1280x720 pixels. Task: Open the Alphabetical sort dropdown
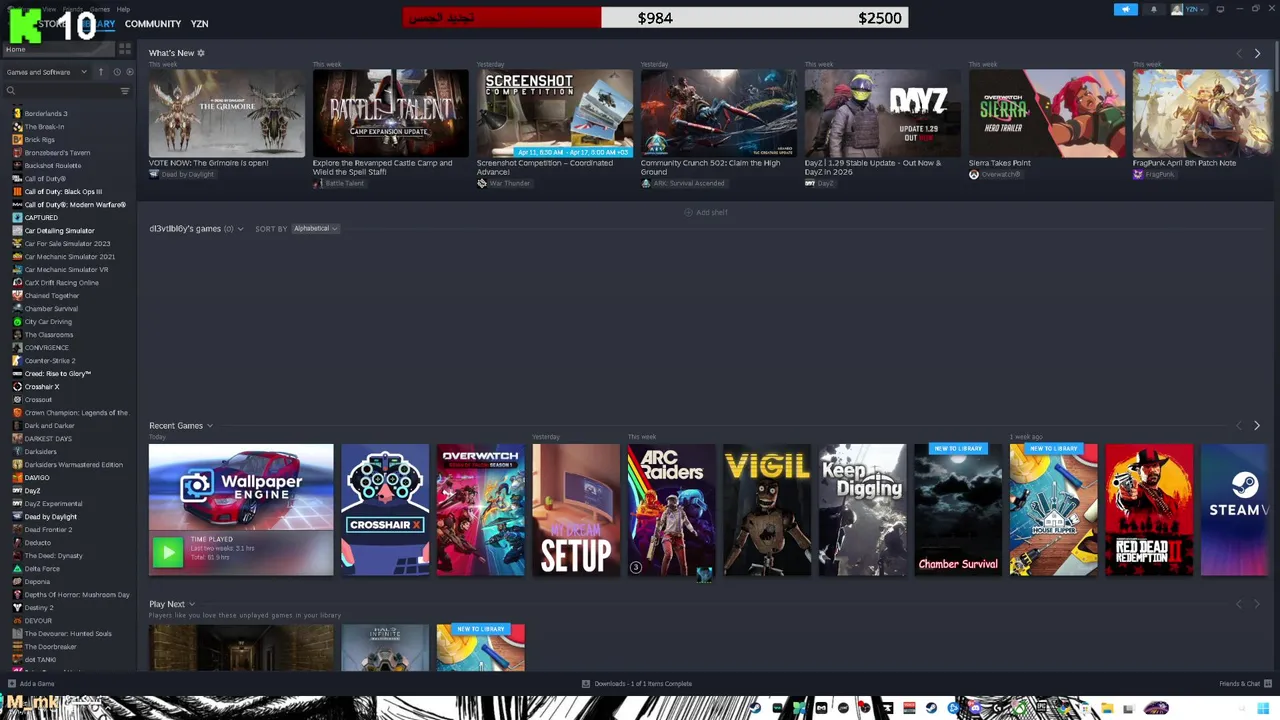(x=315, y=229)
